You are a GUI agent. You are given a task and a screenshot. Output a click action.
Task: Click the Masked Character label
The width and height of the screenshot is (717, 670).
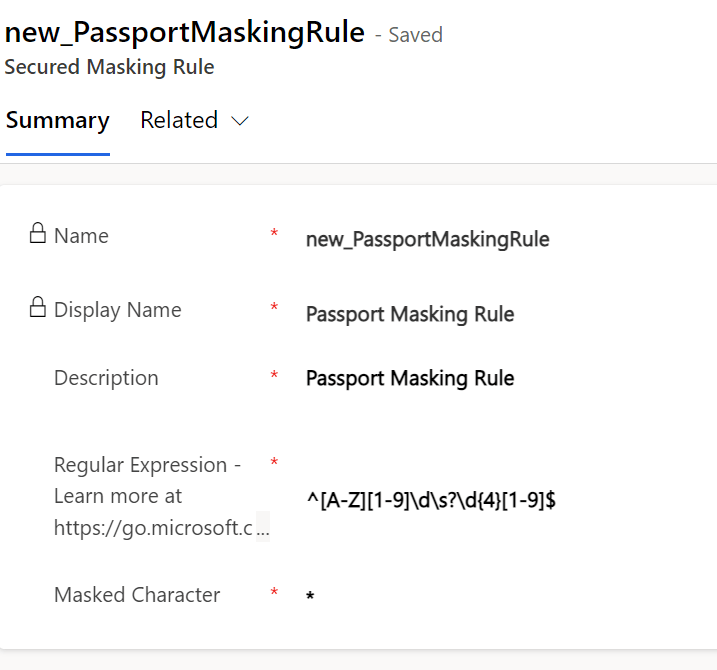point(137,594)
